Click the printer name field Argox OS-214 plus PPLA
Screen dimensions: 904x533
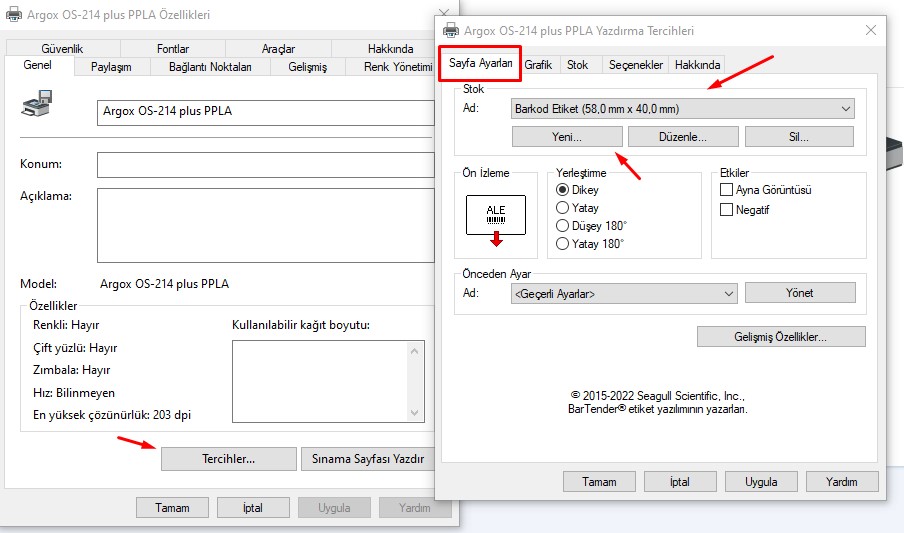(x=266, y=112)
